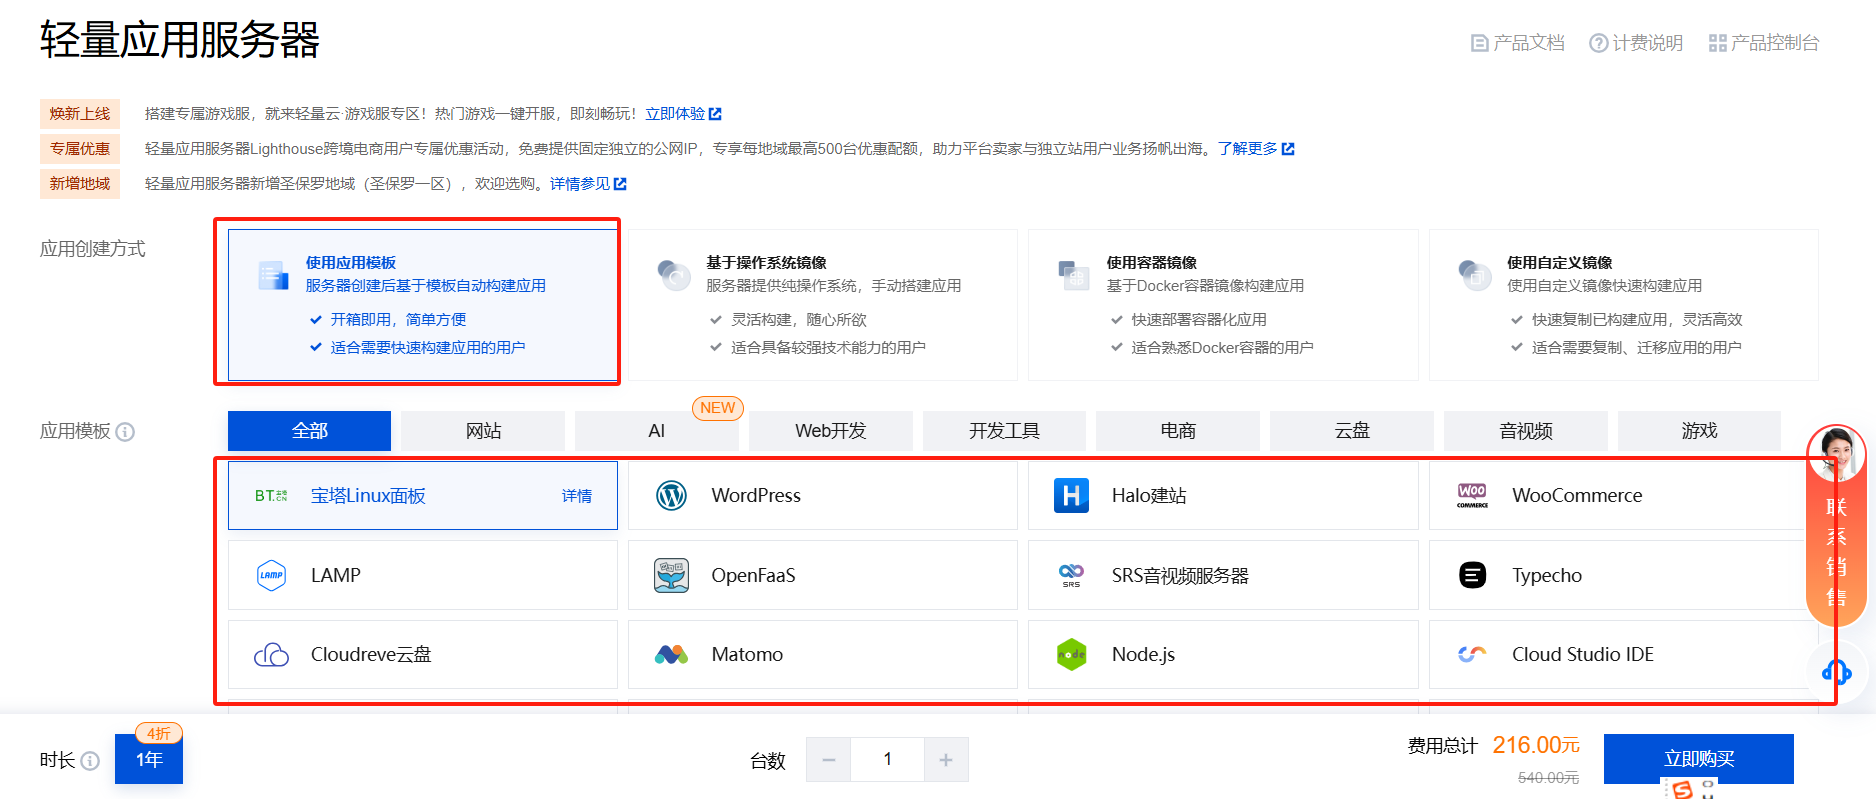1876x799 pixels.
Task: Click the 基于操作系统镜像 card icon
Action: (x=674, y=274)
